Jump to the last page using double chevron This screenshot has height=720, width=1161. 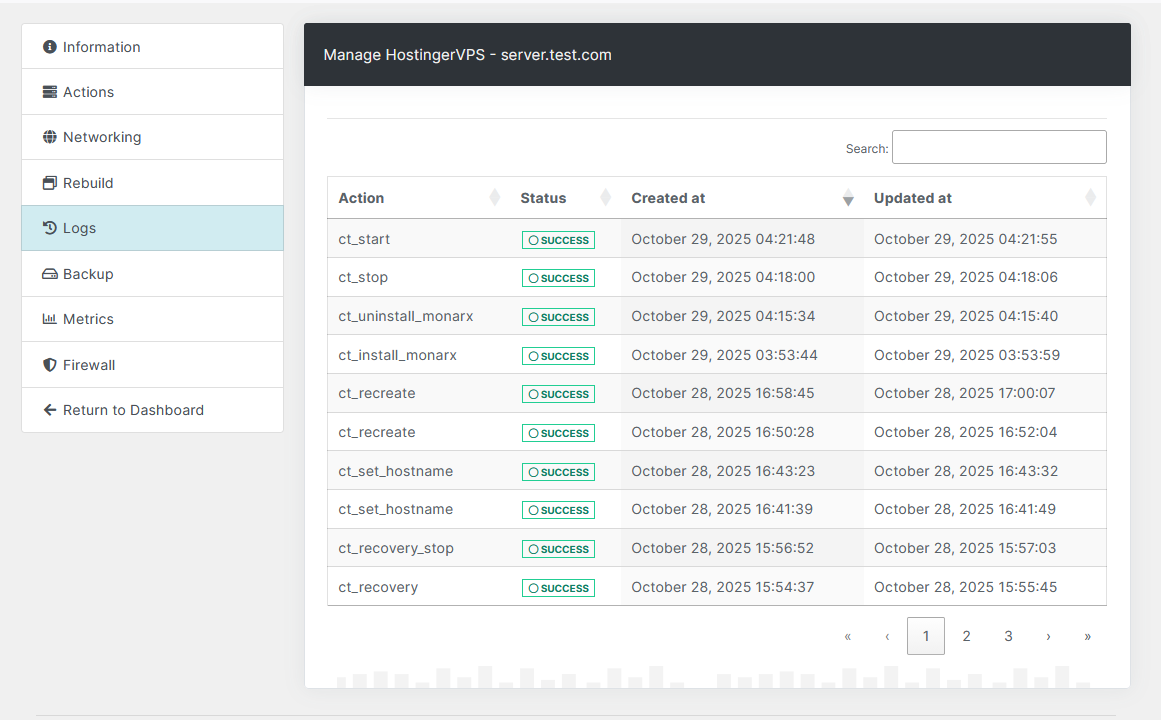point(1087,635)
